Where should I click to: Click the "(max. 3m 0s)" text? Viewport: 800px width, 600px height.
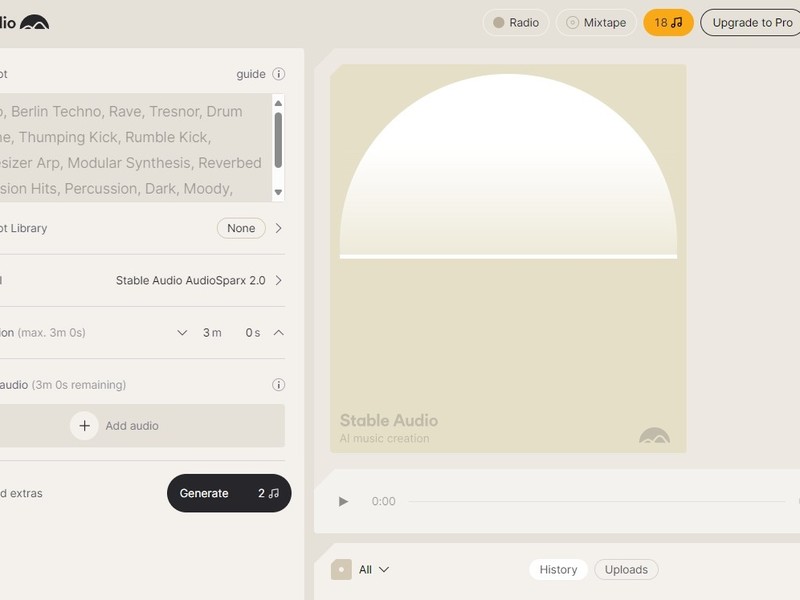point(52,333)
